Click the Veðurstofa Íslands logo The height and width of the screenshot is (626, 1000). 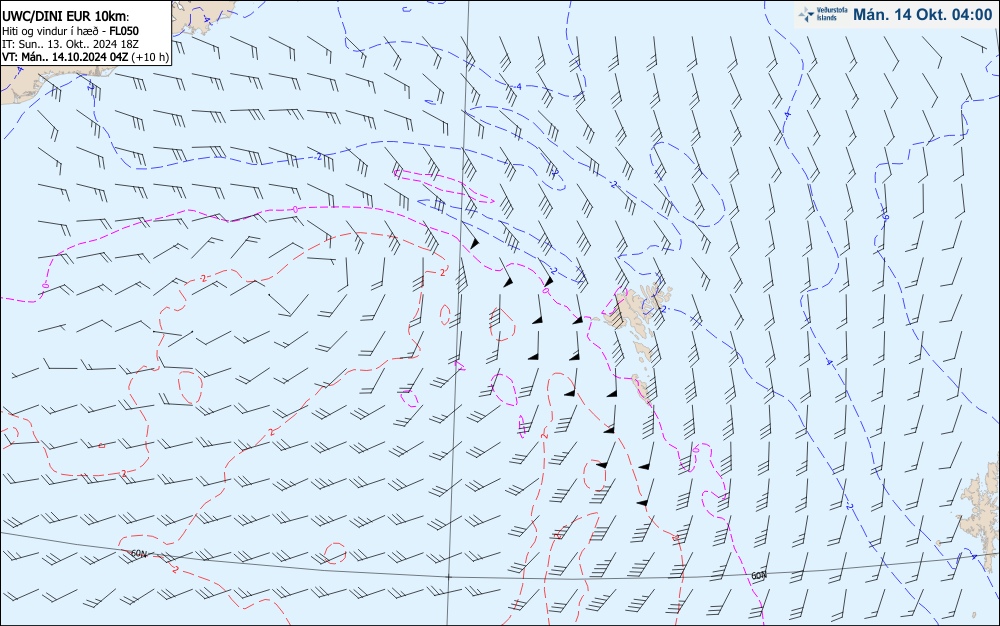point(823,14)
